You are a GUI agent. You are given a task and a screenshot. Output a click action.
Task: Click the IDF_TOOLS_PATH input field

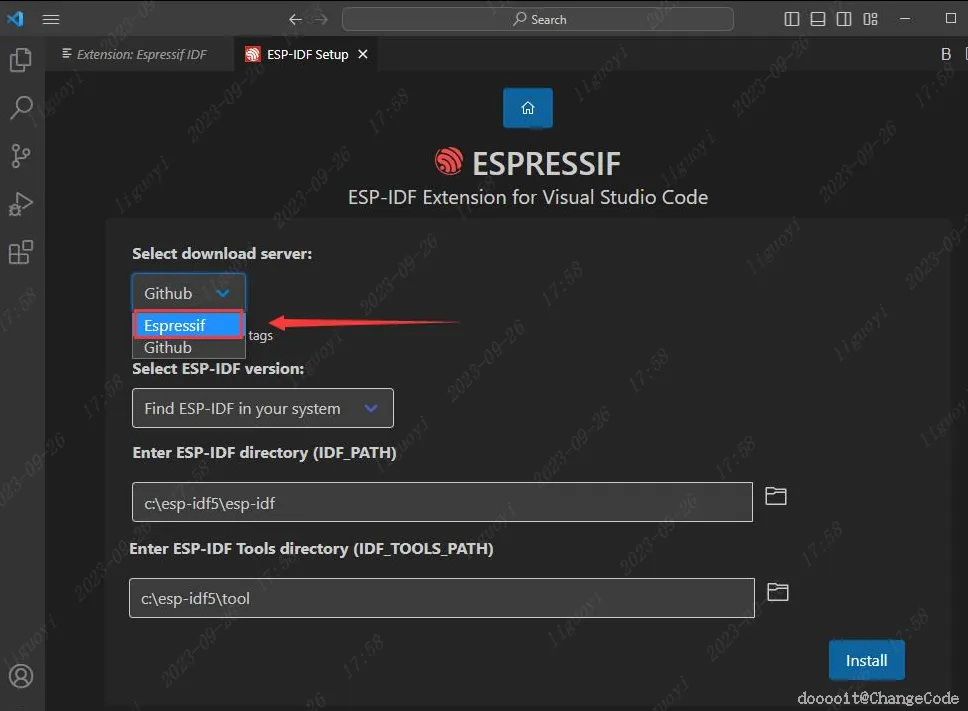(x=442, y=598)
